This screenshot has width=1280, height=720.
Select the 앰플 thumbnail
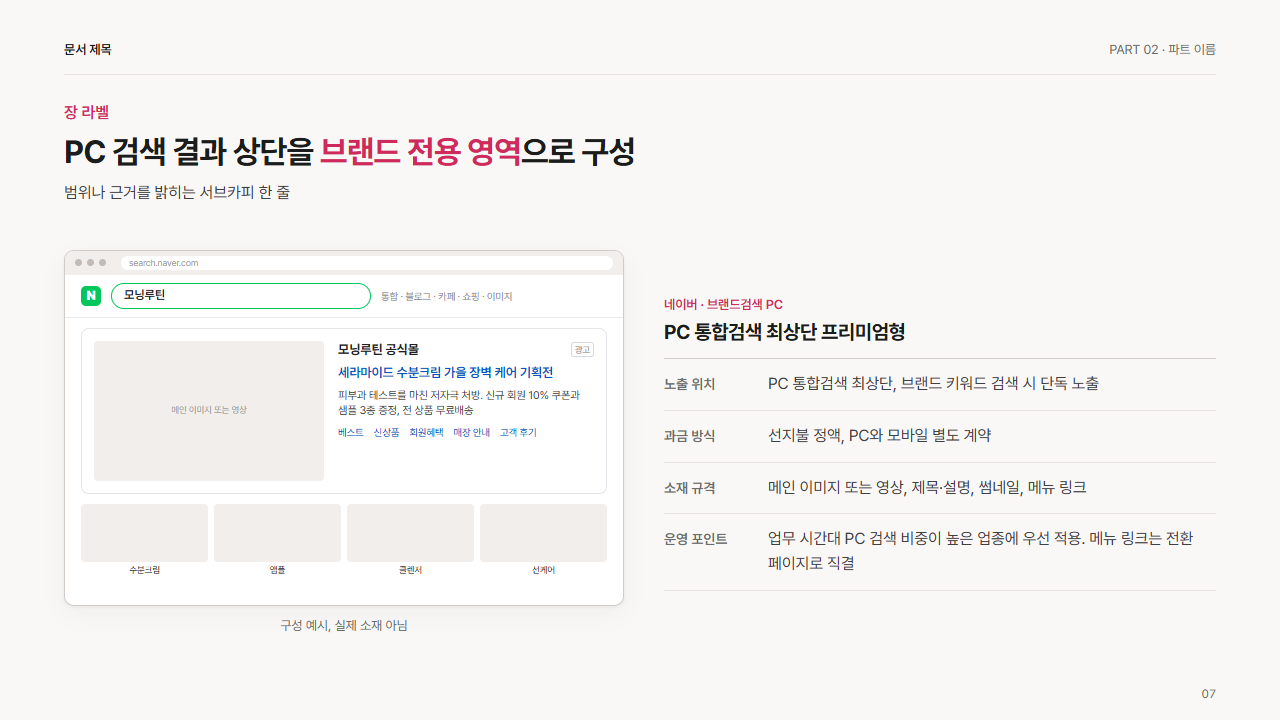277,533
